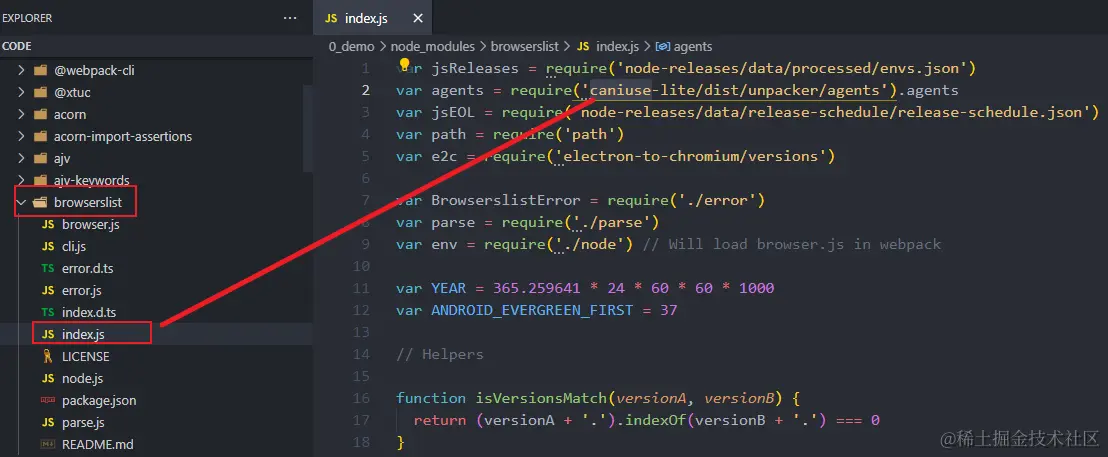
Task: Open Explorer more actions ellipsis menu
Action: (x=290, y=18)
